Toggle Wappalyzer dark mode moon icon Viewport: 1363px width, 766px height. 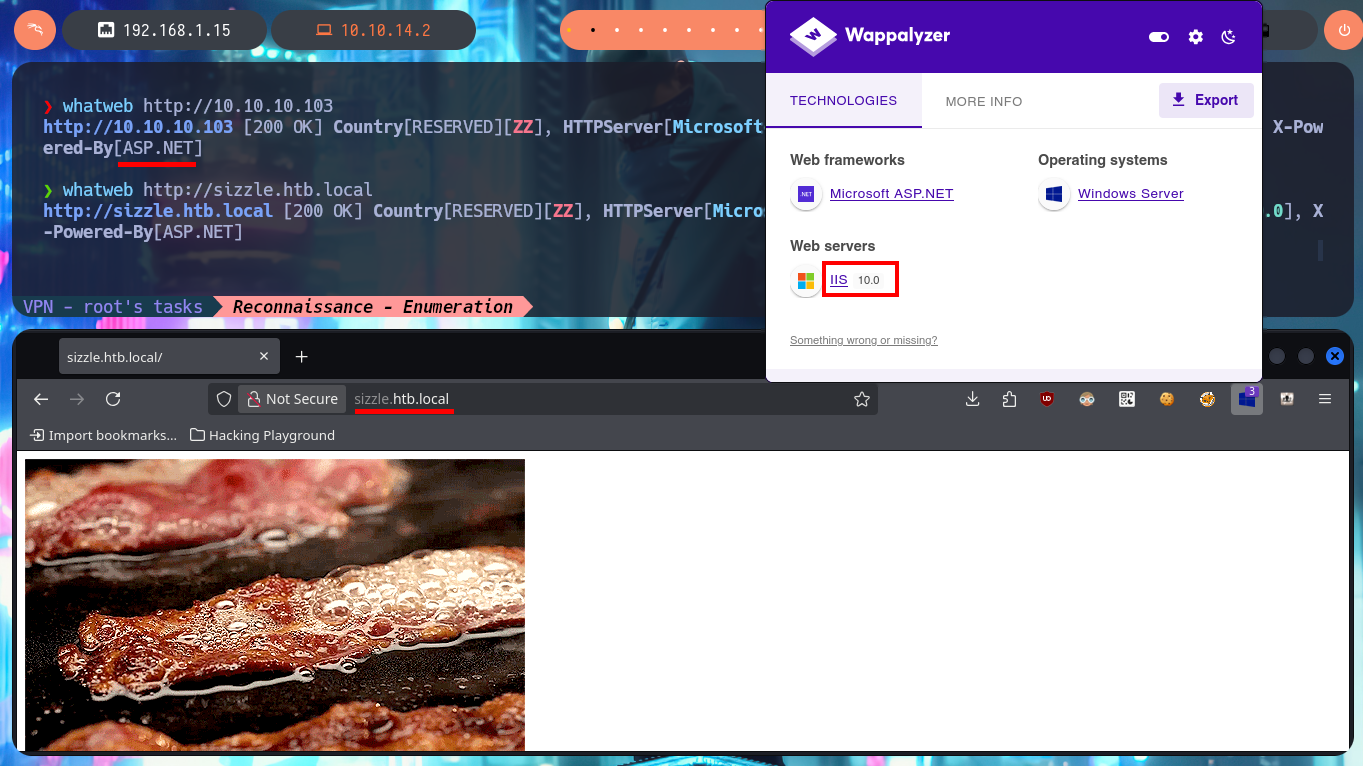click(x=1229, y=37)
